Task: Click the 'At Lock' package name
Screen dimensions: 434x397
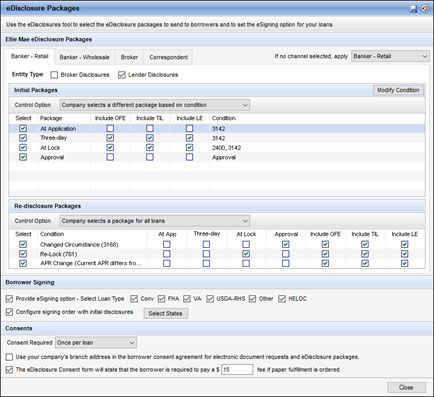Action: [x=50, y=148]
